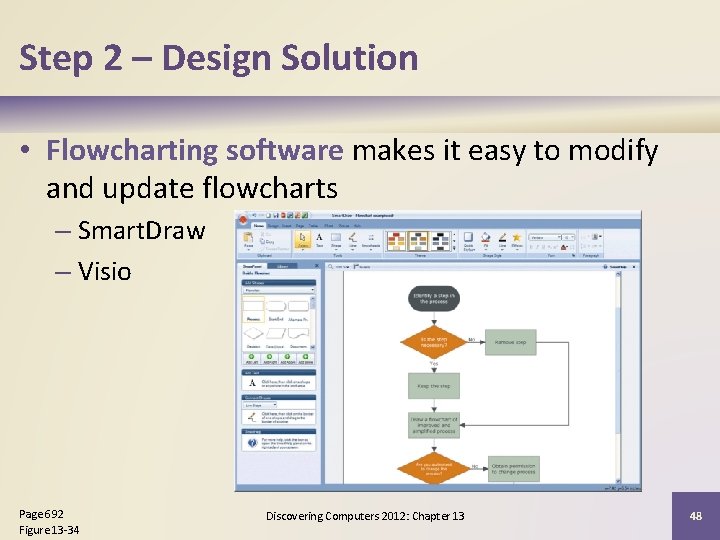Select the 'Obtain permission to change process' box
Viewport: 720px width, 540px height.
tap(514, 469)
